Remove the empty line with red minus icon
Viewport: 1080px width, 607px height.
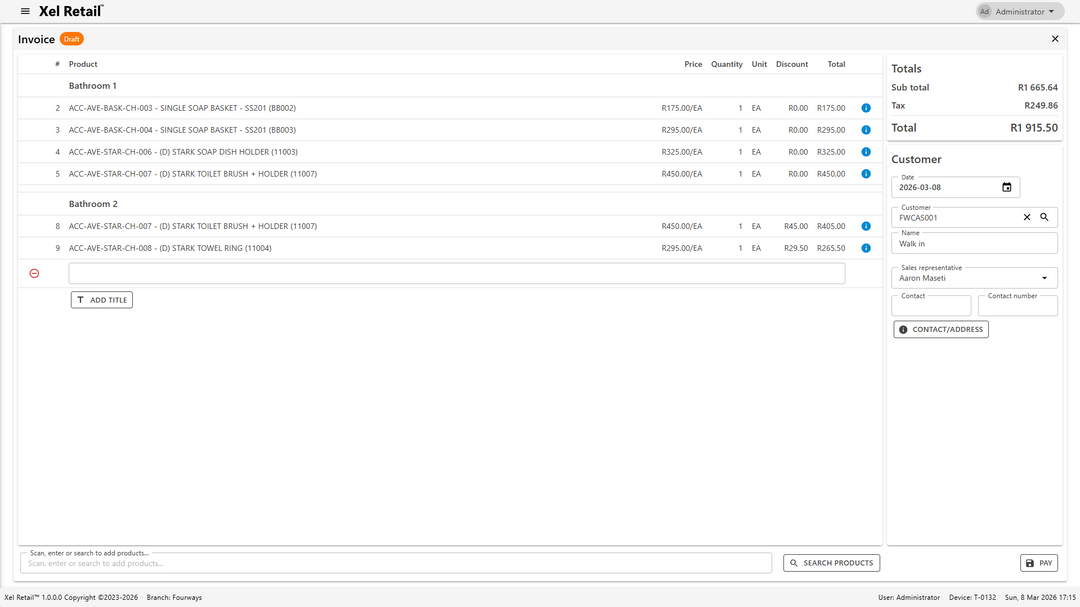click(34, 273)
